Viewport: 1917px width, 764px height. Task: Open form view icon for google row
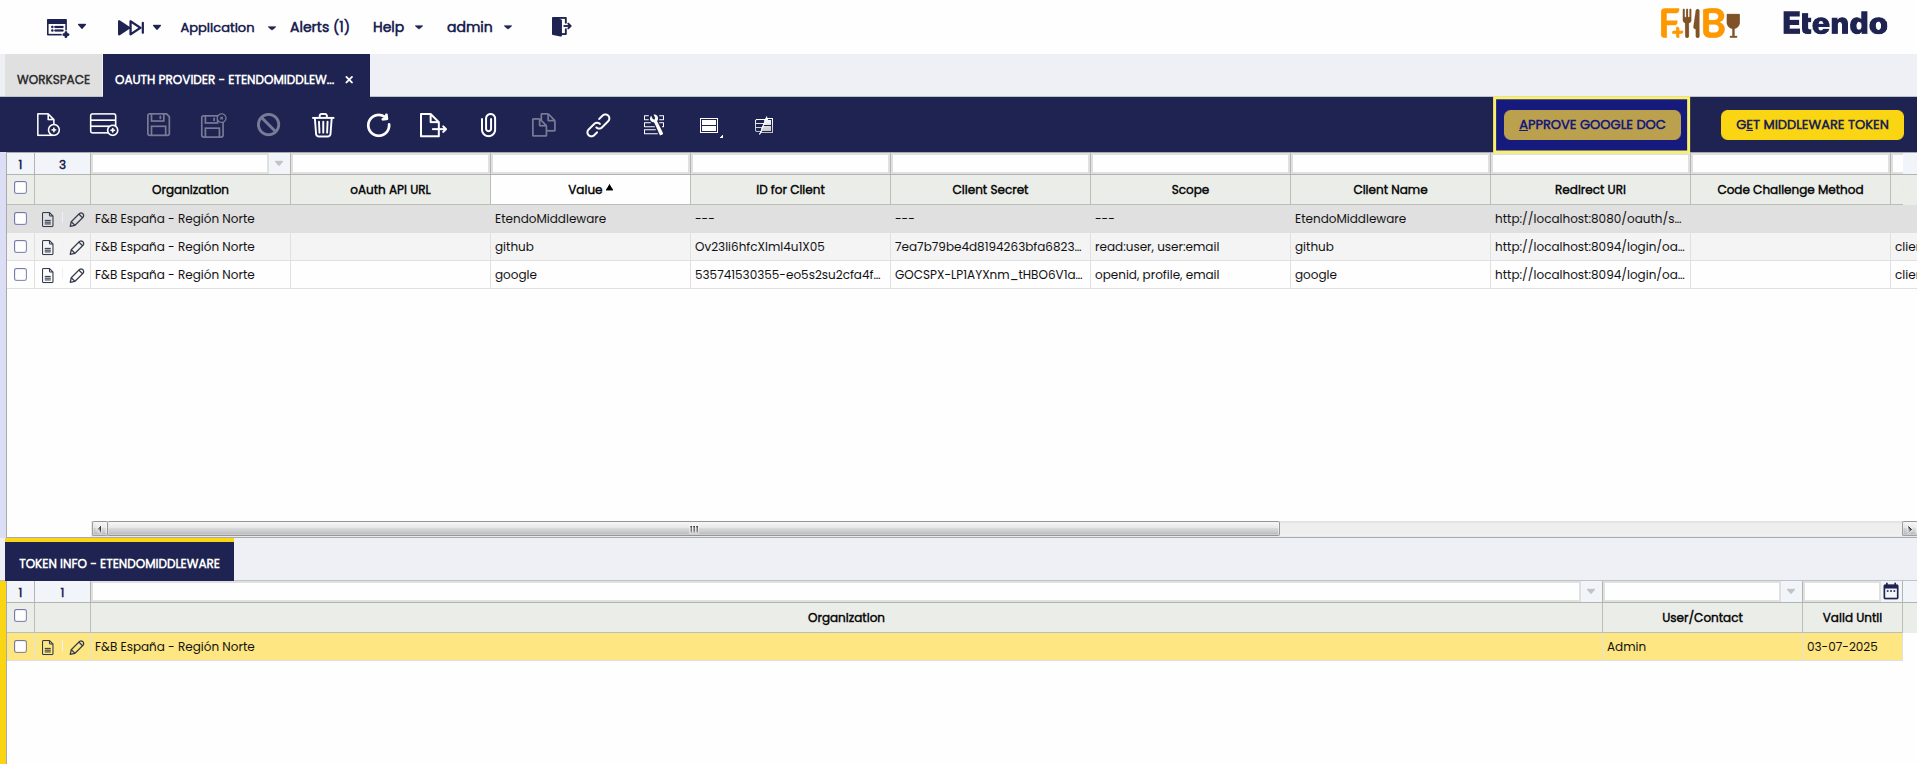click(48, 275)
